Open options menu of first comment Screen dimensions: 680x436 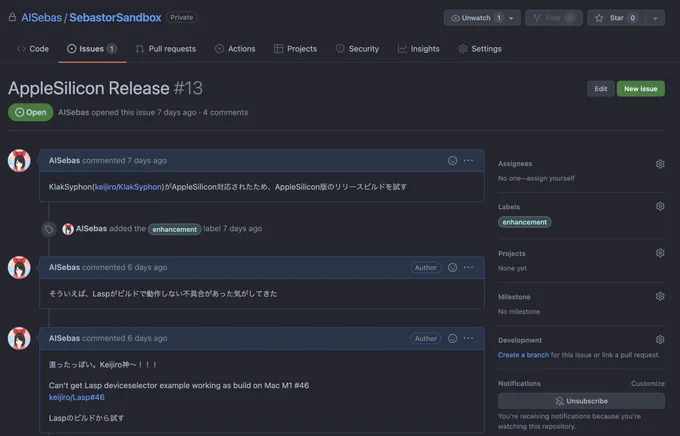point(468,161)
